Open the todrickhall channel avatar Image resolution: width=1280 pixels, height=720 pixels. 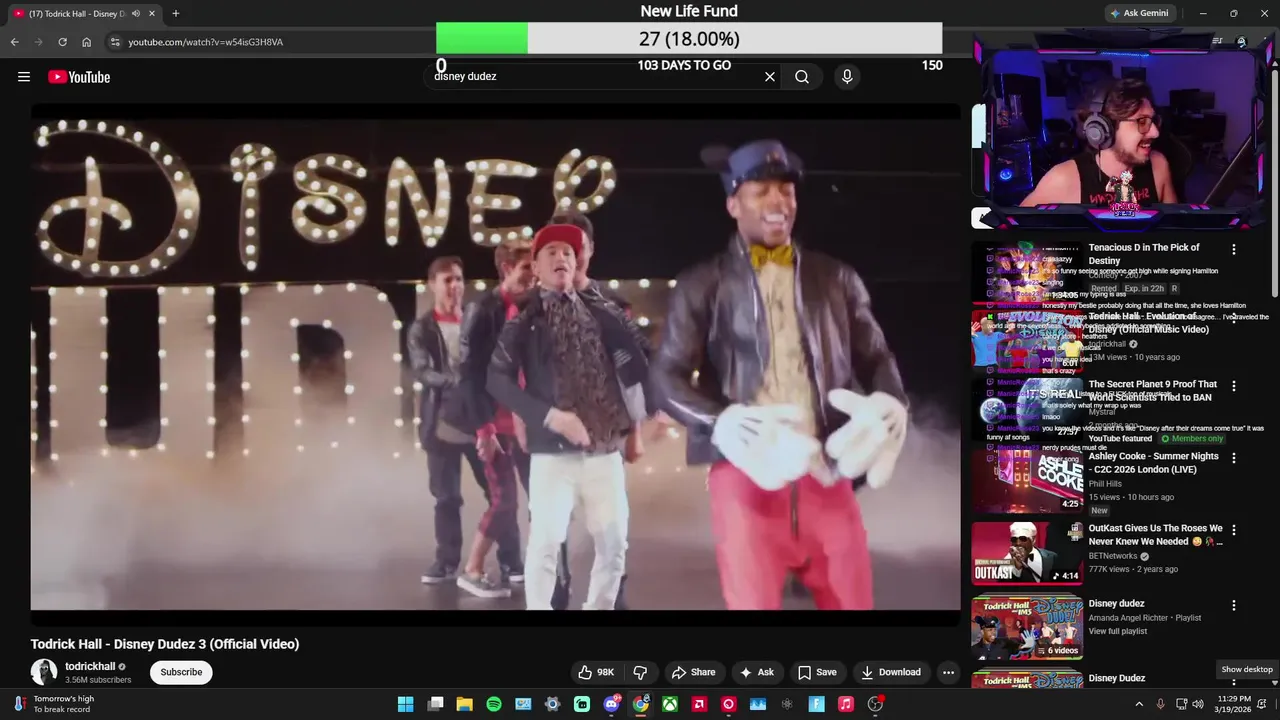click(x=44, y=672)
